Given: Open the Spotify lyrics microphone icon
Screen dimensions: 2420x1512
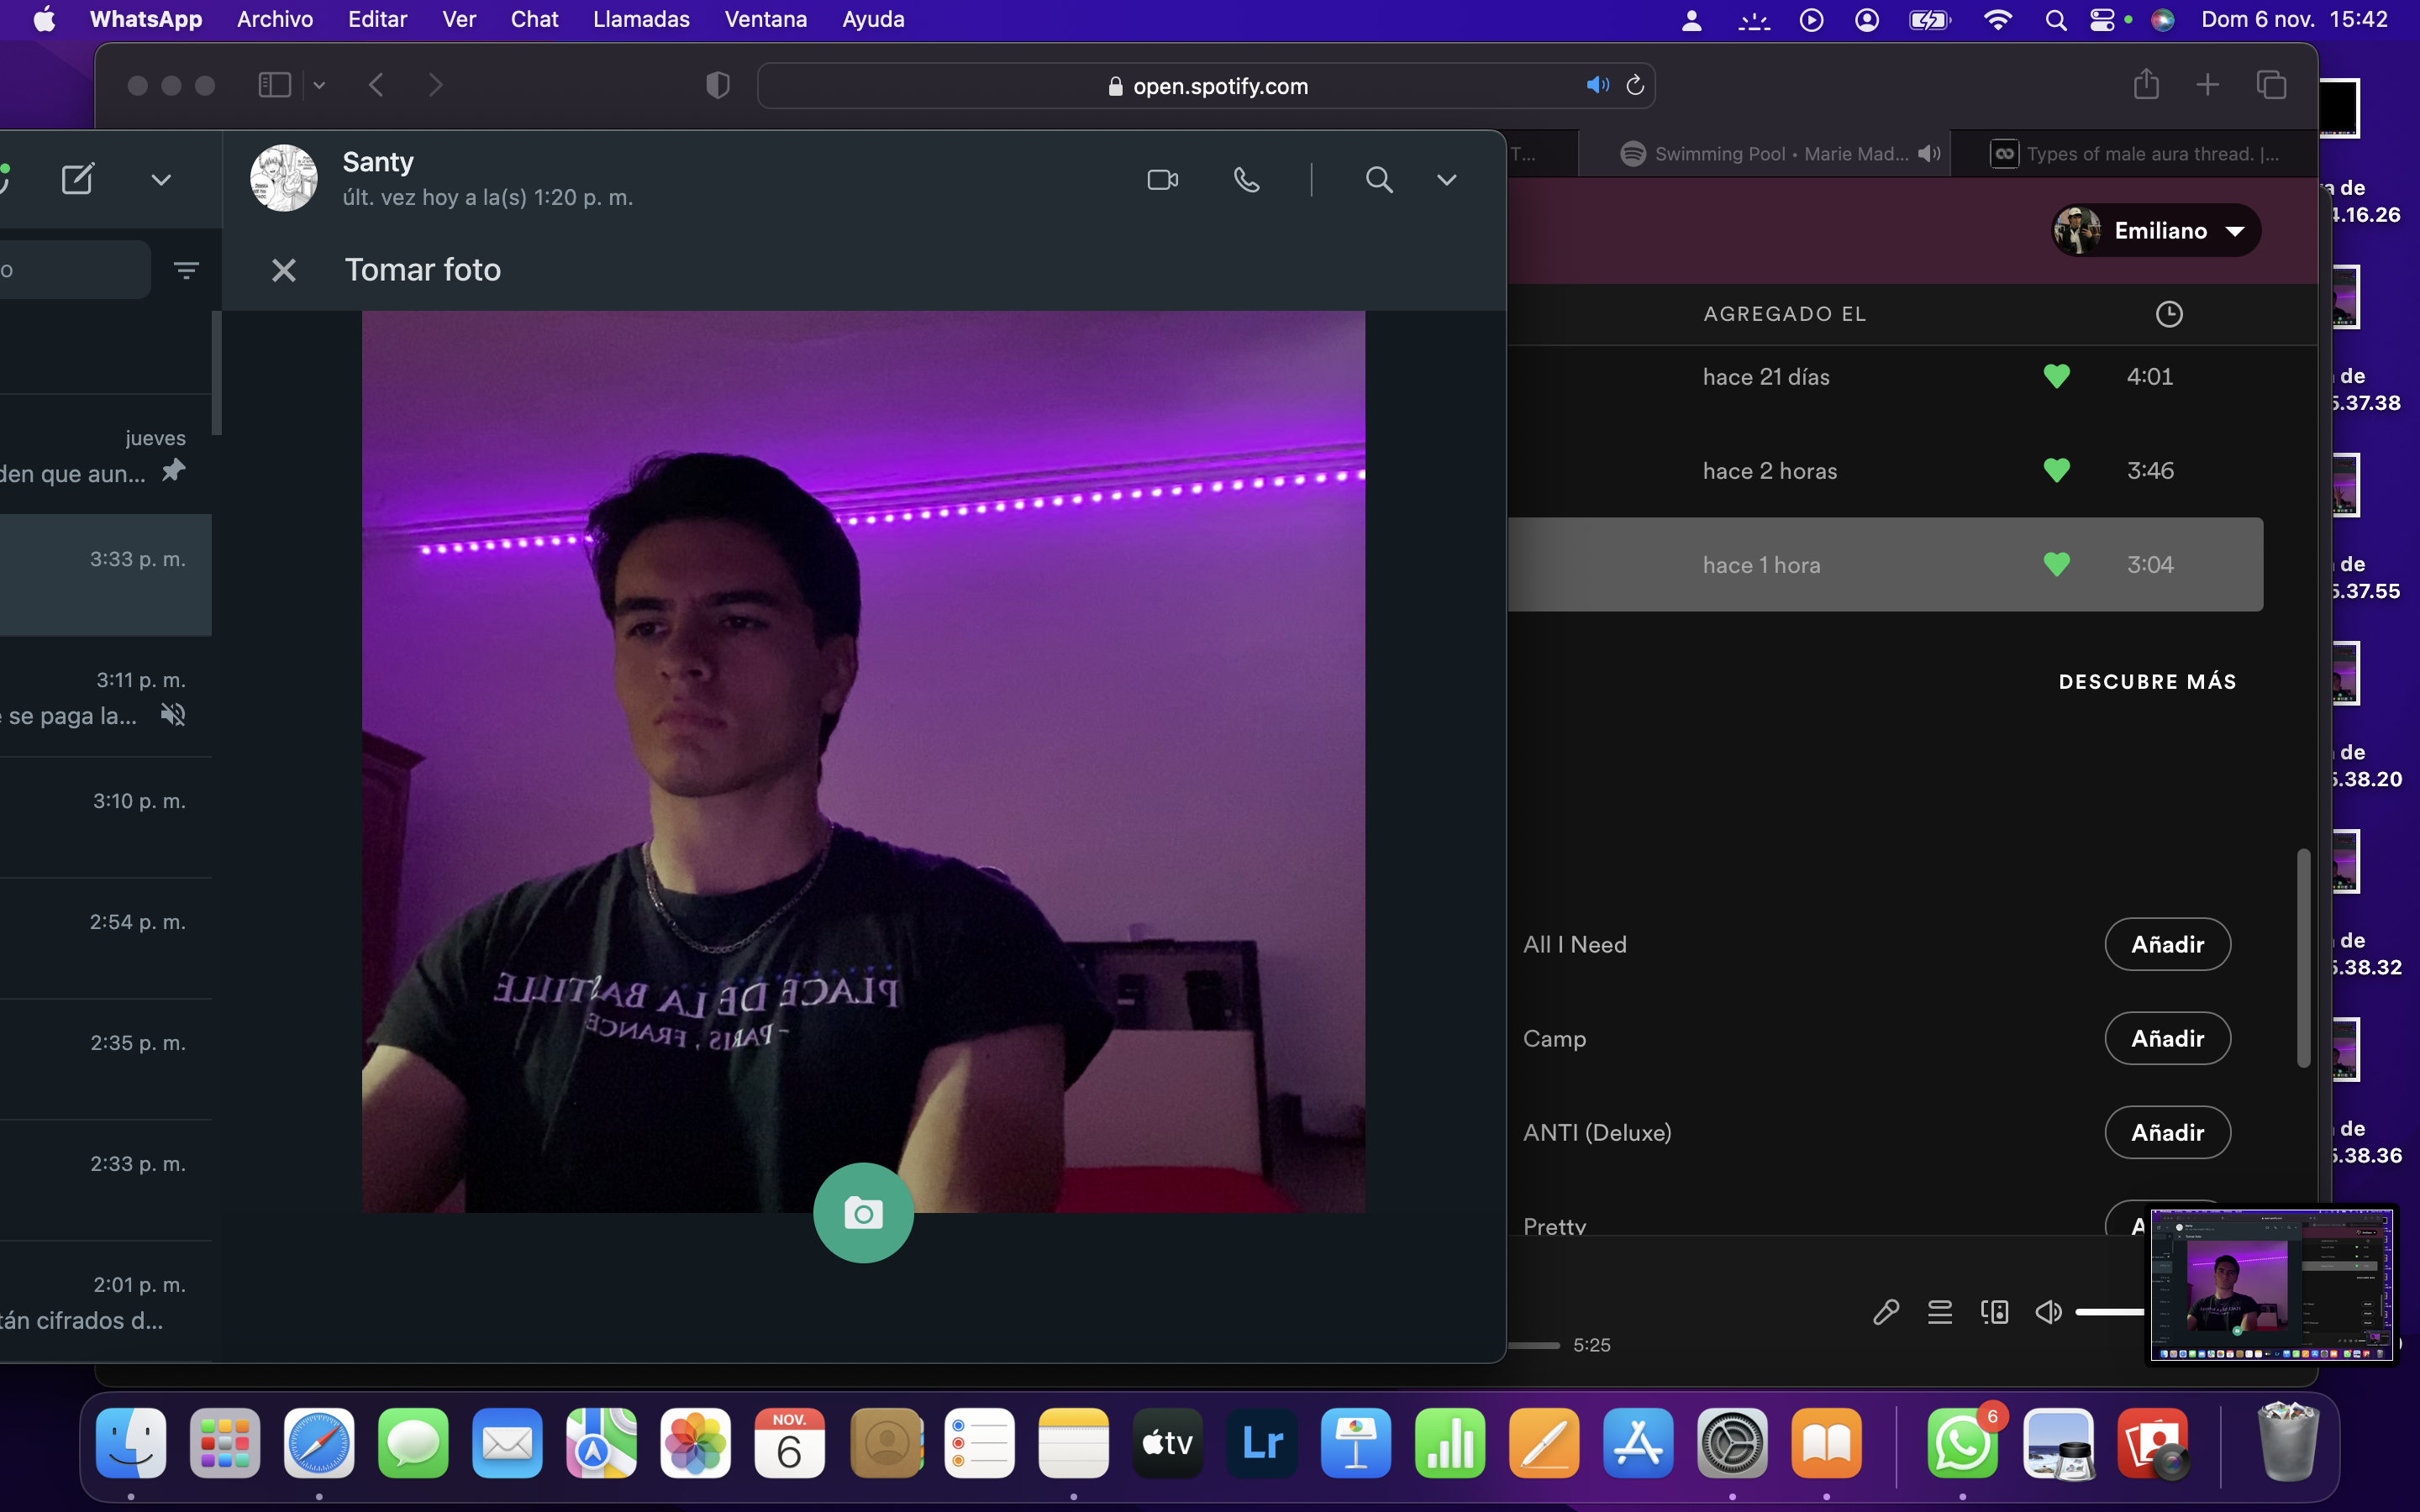Looking at the screenshot, I should [1885, 1312].
